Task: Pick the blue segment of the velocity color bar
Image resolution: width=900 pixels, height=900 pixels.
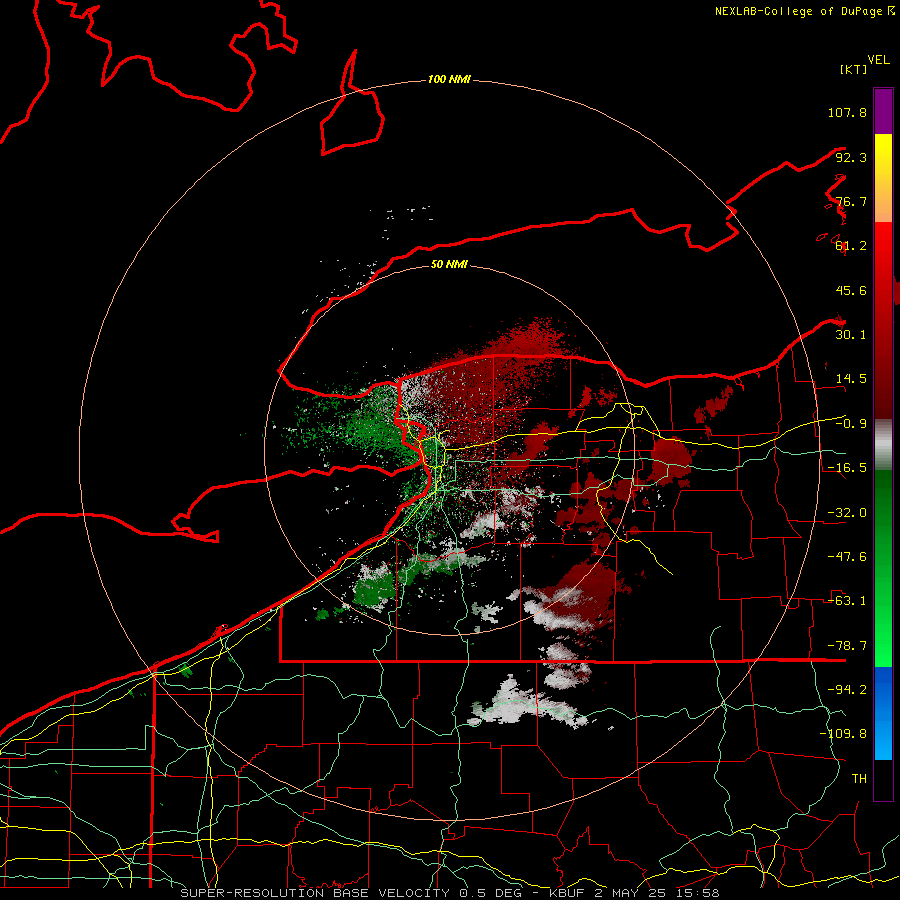Action: point(883,713)
